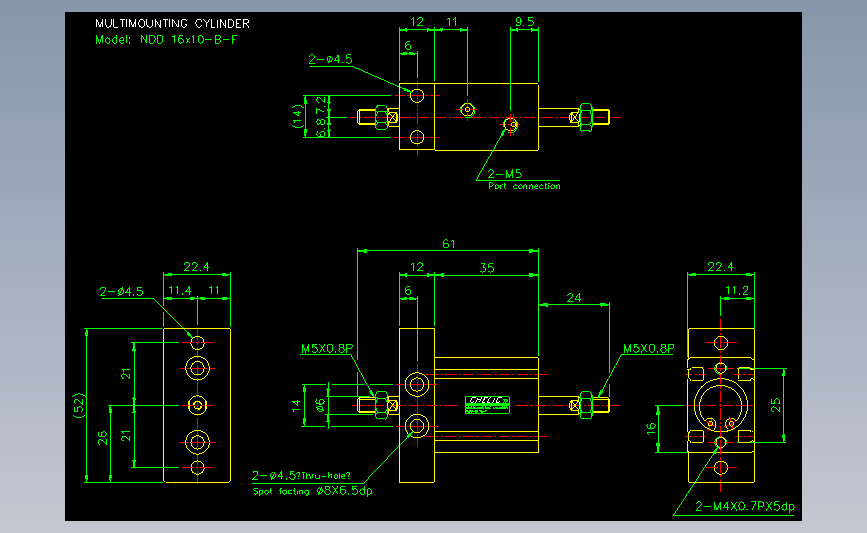The image size is (867, 533).
Task: Click the (52) height dimension
Action: (x=79, y=405)
